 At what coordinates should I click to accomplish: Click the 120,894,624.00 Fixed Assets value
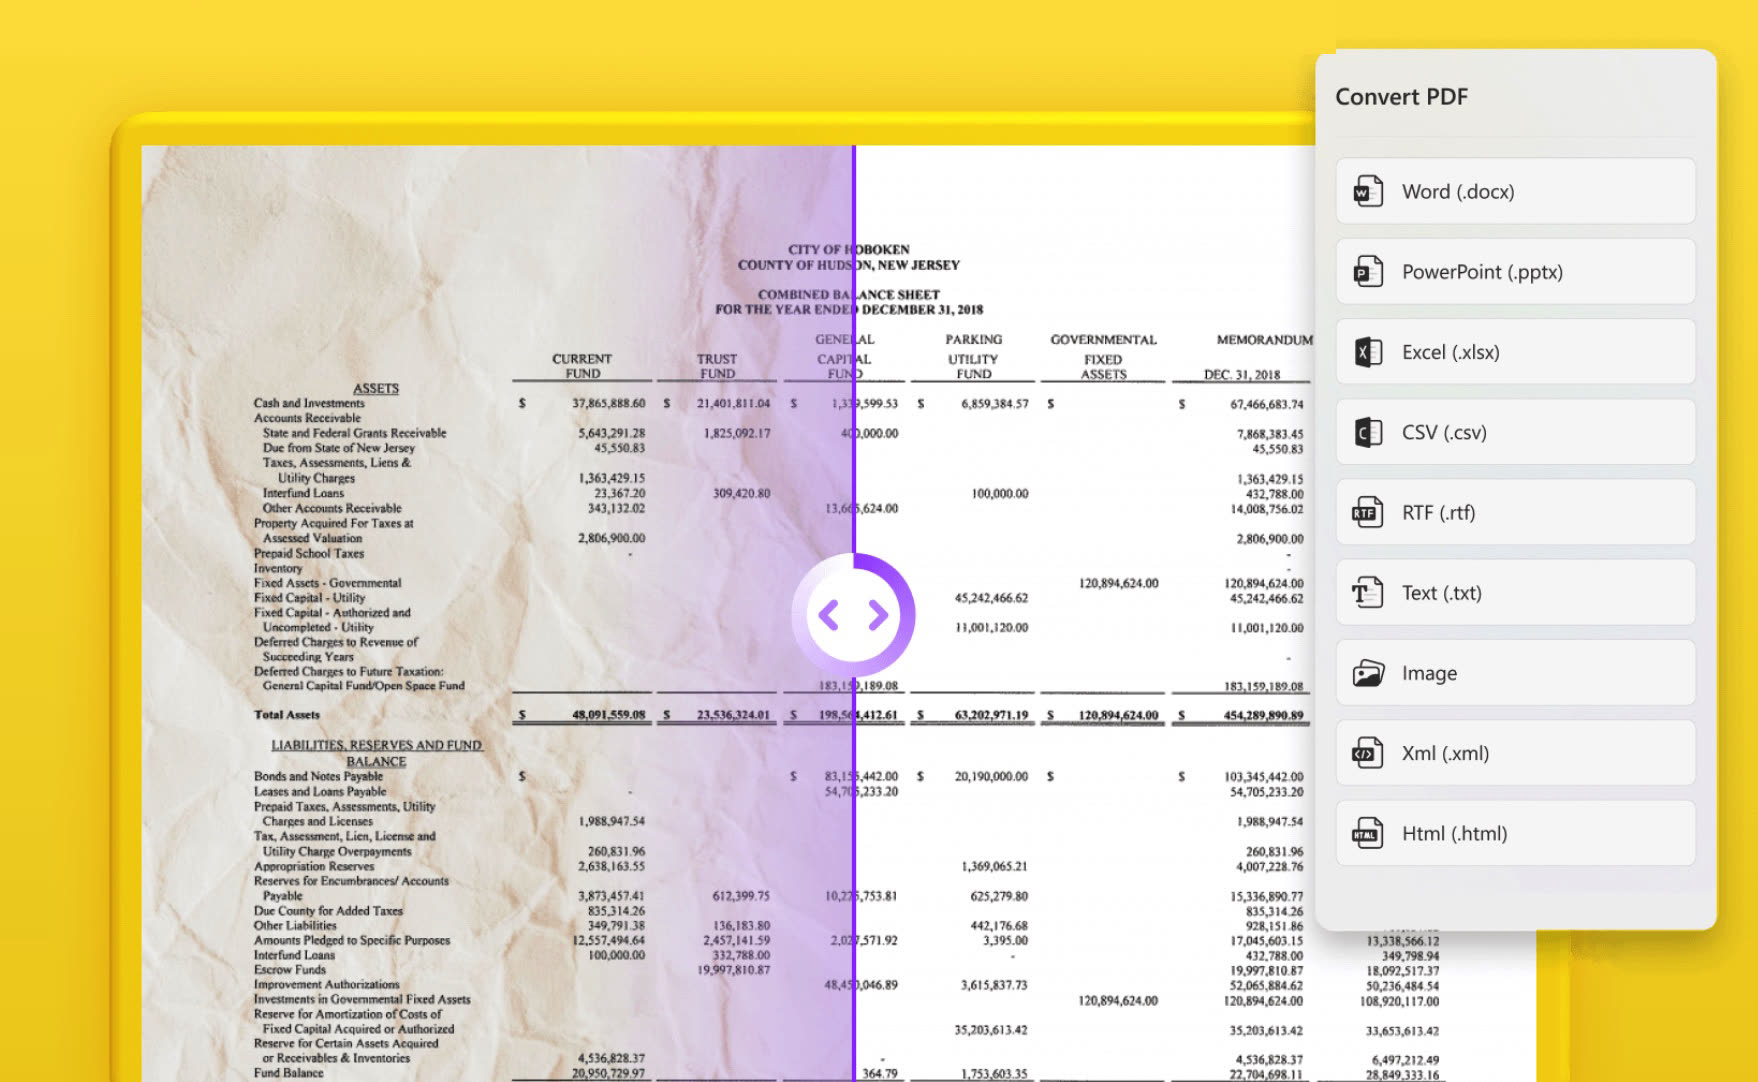pos(1118,583)
